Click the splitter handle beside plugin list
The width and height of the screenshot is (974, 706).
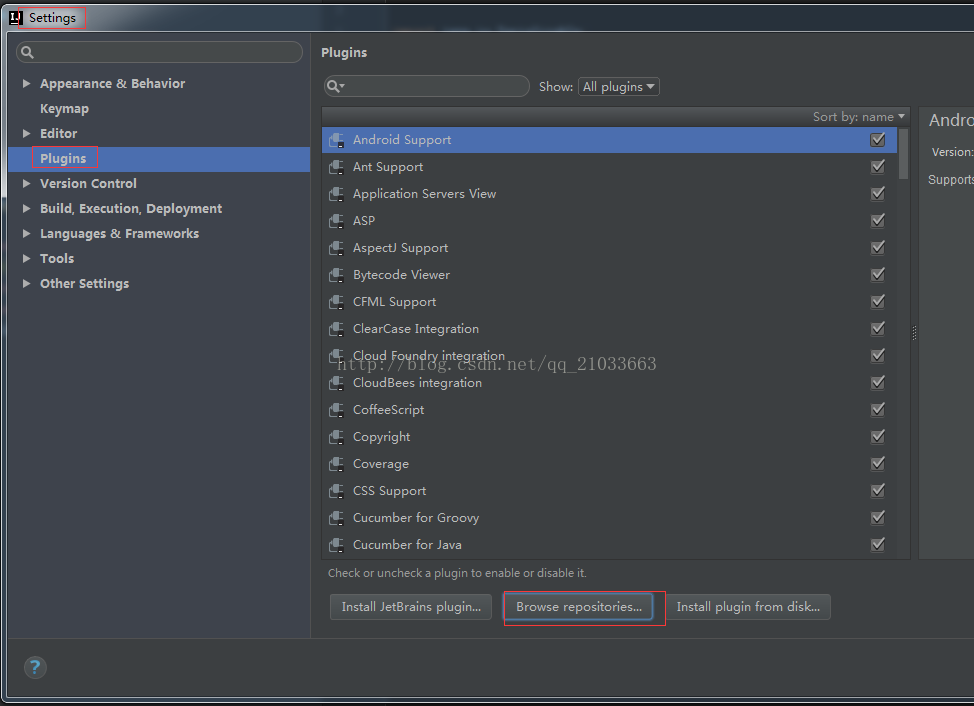914,333
